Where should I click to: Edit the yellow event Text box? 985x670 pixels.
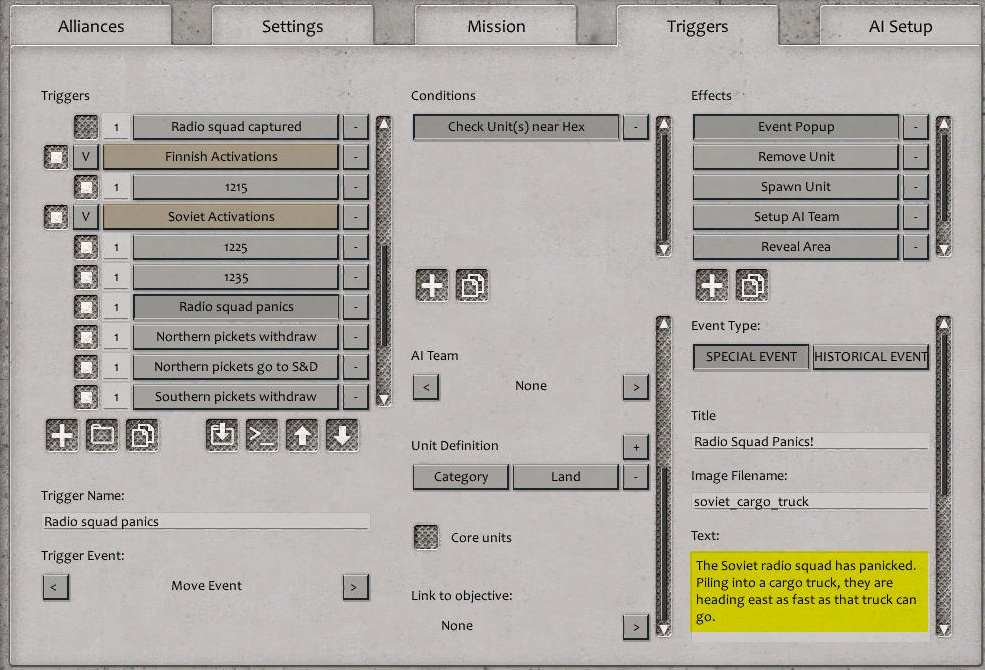(x=809, y=592)
